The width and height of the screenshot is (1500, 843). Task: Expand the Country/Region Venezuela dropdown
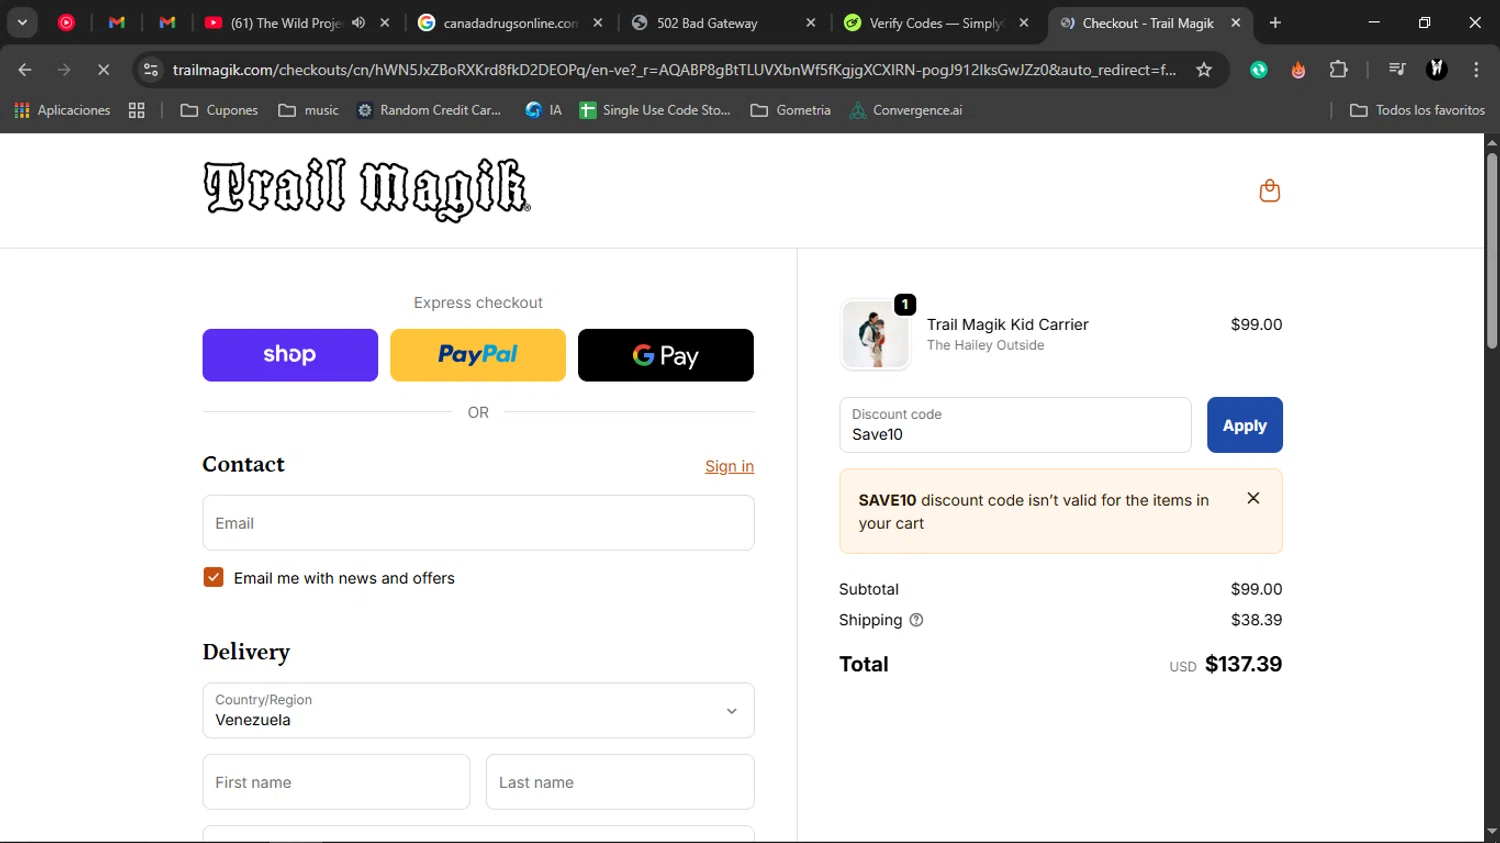tap(478, 710)
